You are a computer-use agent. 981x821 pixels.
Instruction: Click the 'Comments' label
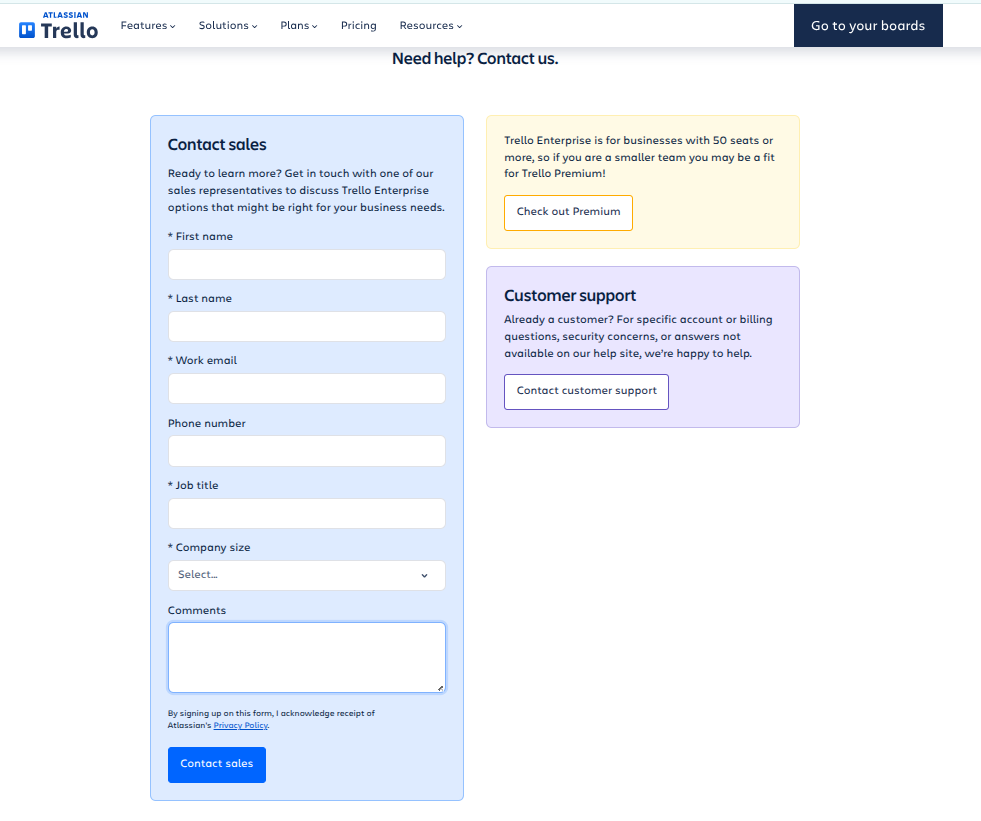[x=196, y=611]
